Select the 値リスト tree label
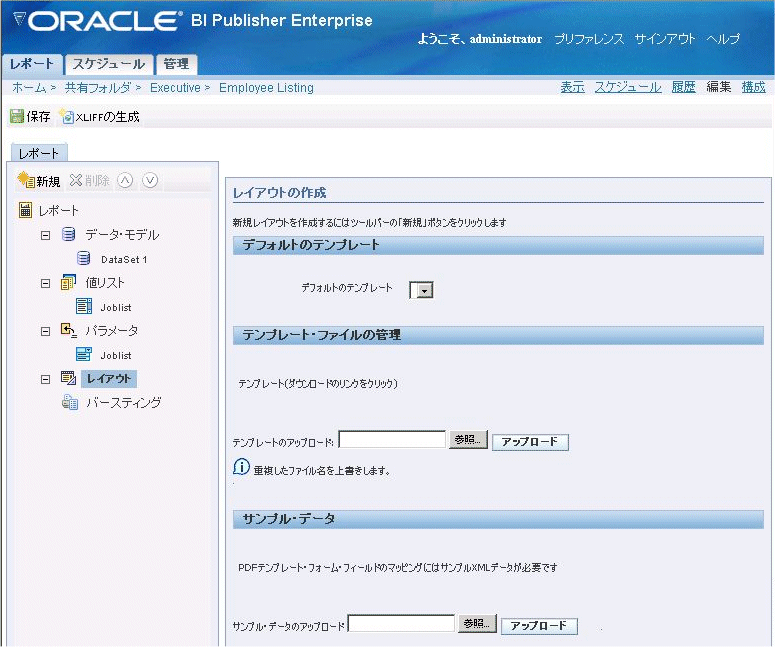 tap(105, 283)
